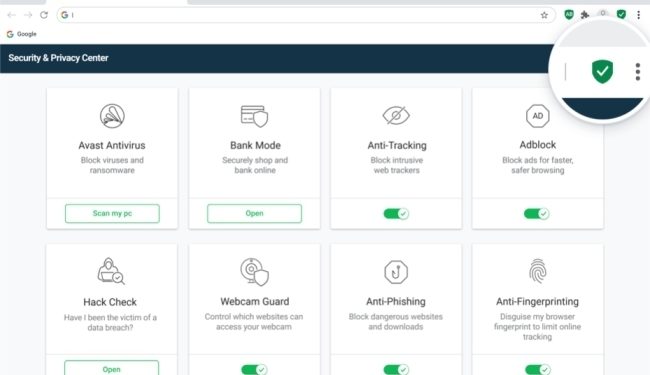650x375 pixels.
Task: Click the Avast Antivirus logo icon
Action: 112,116
